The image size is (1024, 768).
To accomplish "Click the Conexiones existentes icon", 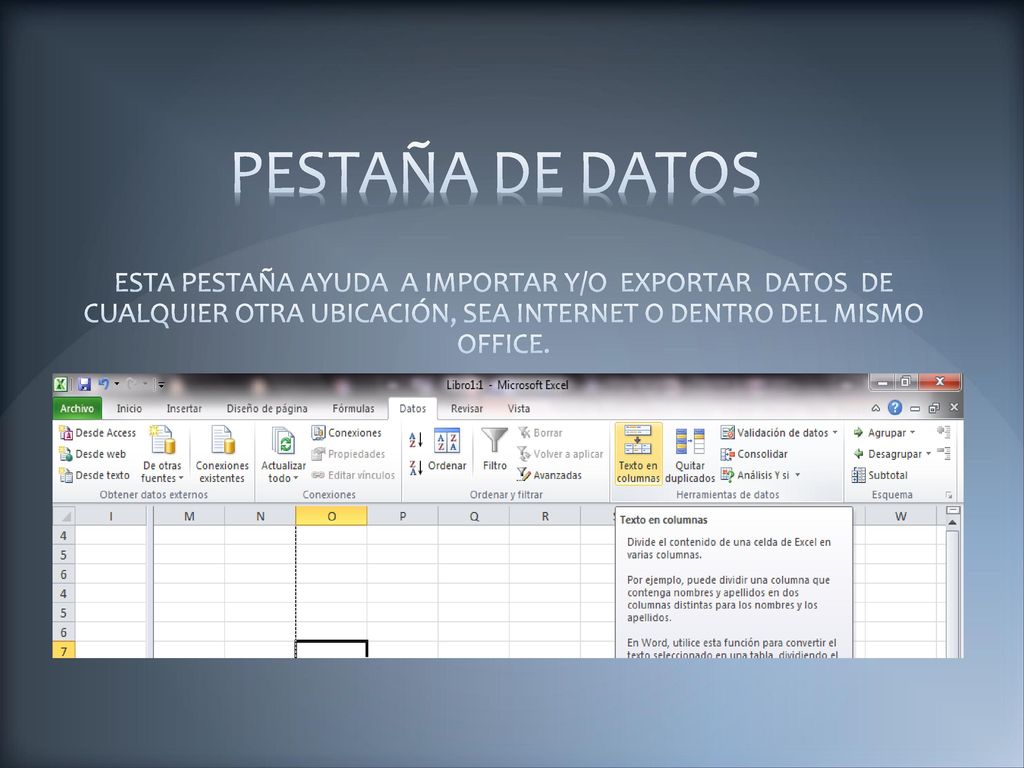I will (x=222, y=455).
